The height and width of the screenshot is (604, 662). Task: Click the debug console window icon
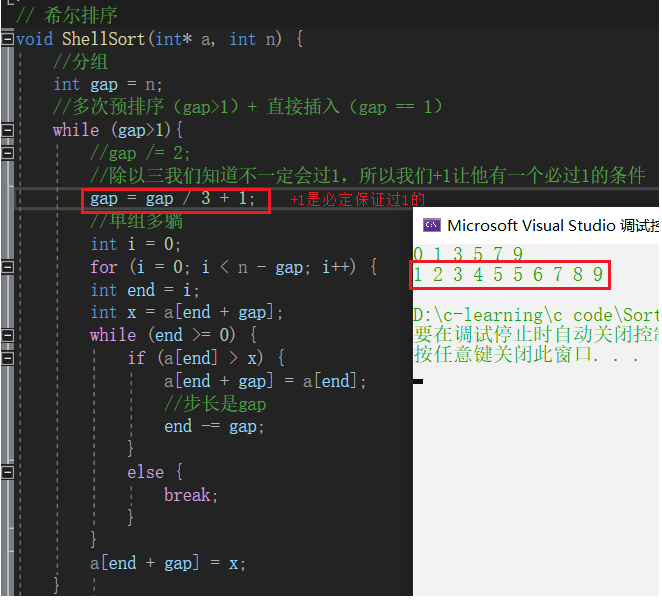coord(431,225)
